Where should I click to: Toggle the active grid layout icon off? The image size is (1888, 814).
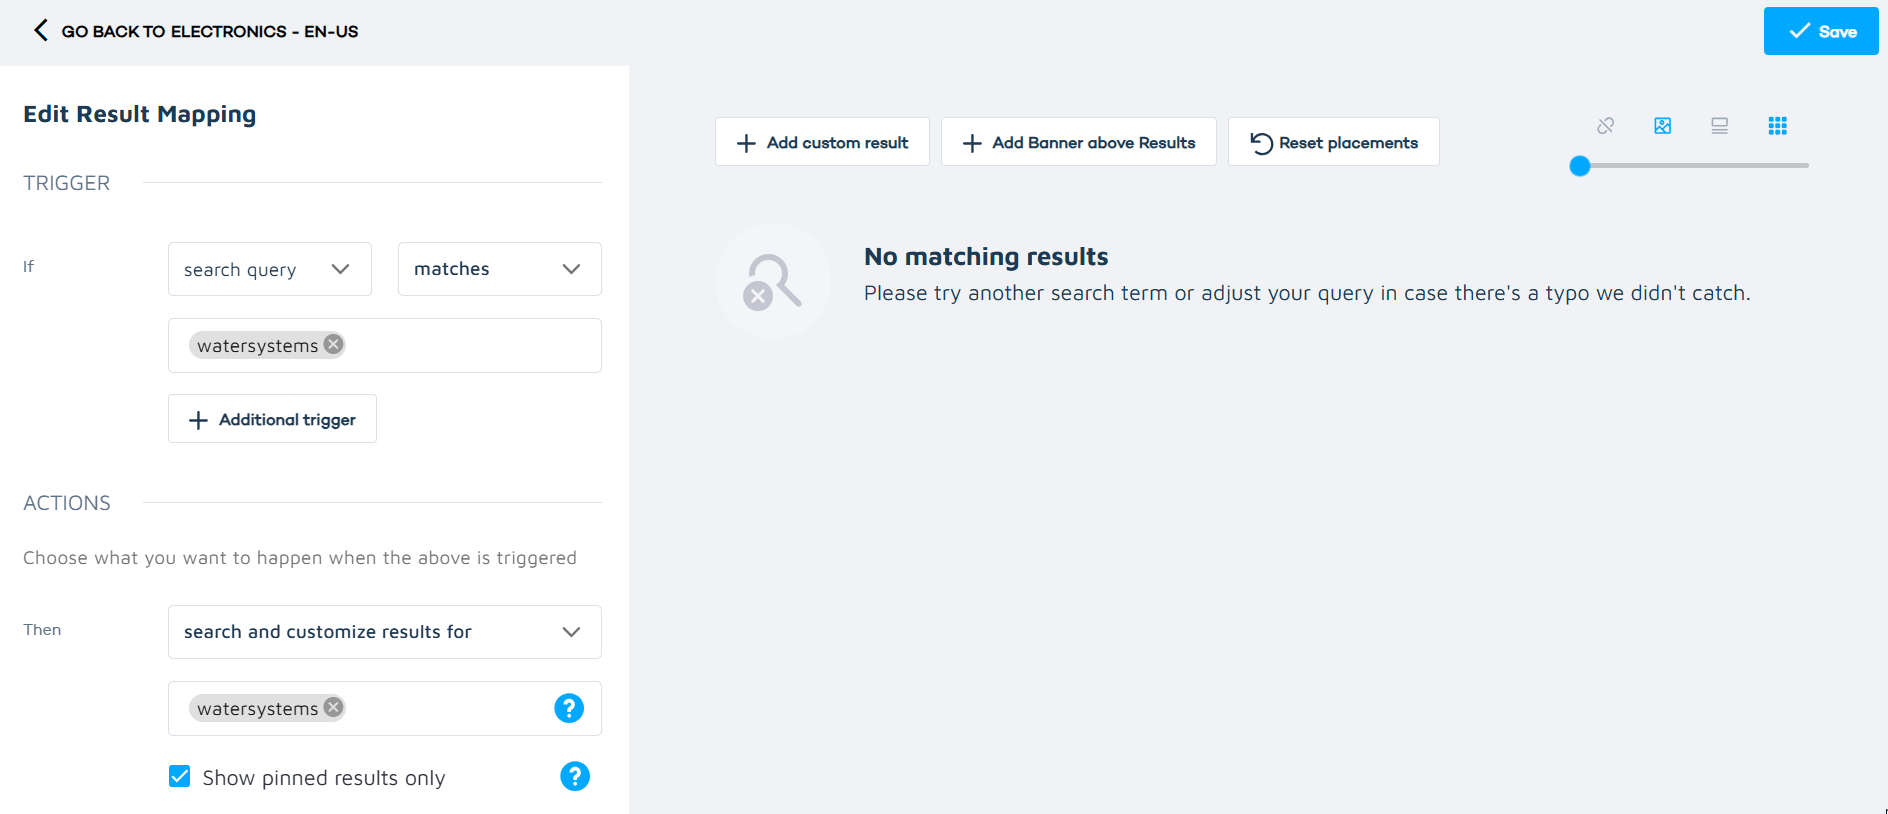click(x=1778, y=126)
